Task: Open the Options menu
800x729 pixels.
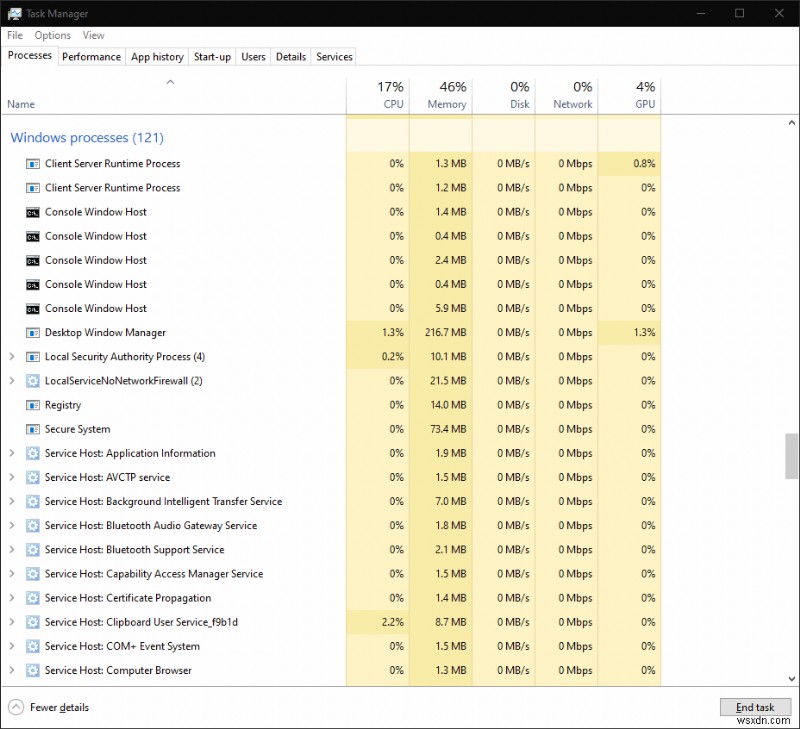Action: (x=52, y=35)
